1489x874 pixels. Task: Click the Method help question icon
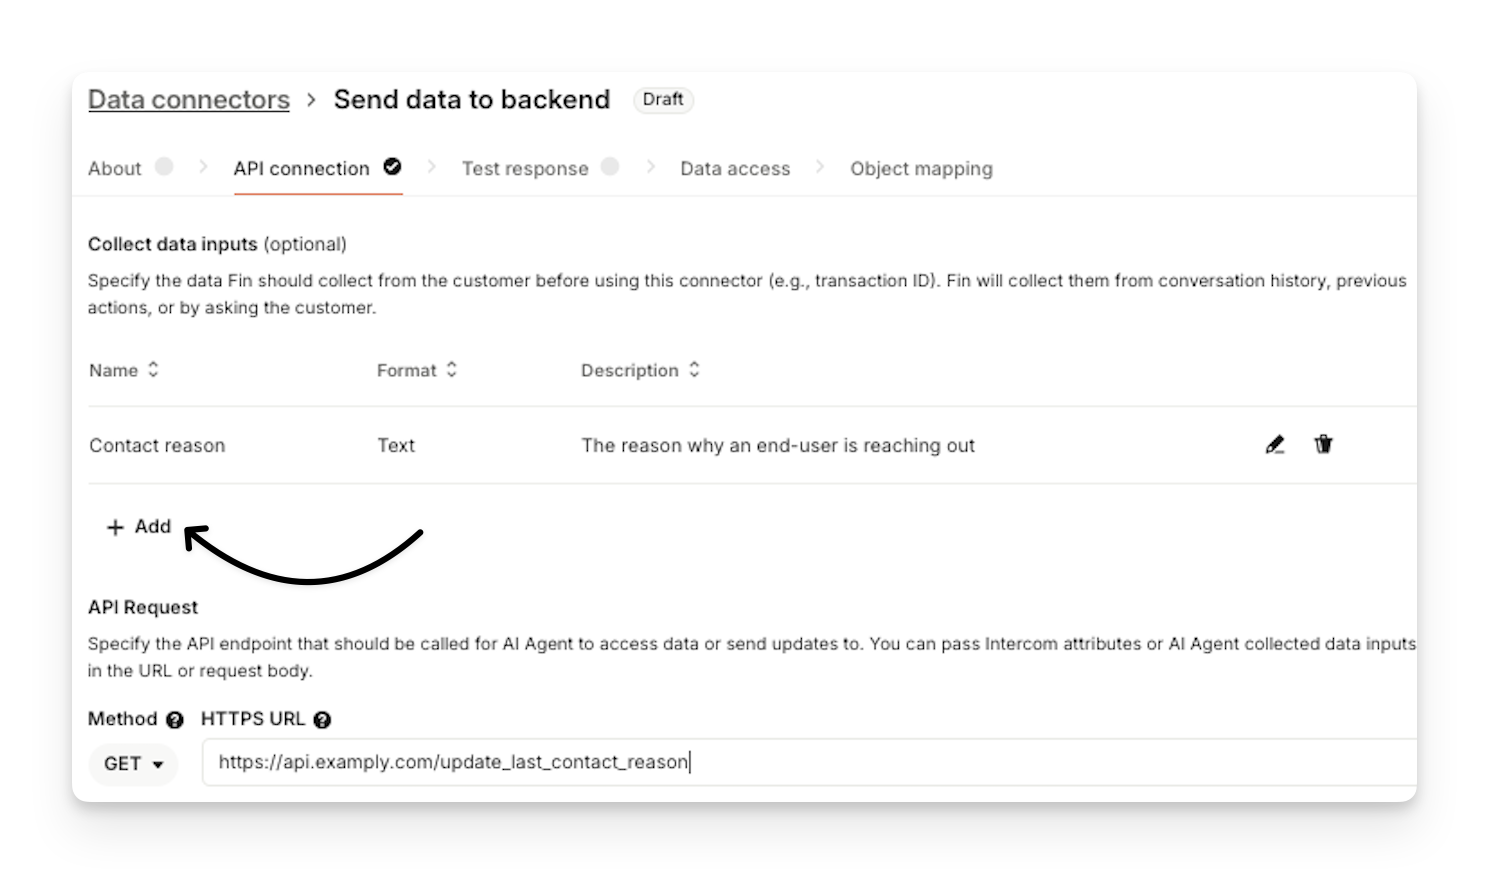point(175,720)
